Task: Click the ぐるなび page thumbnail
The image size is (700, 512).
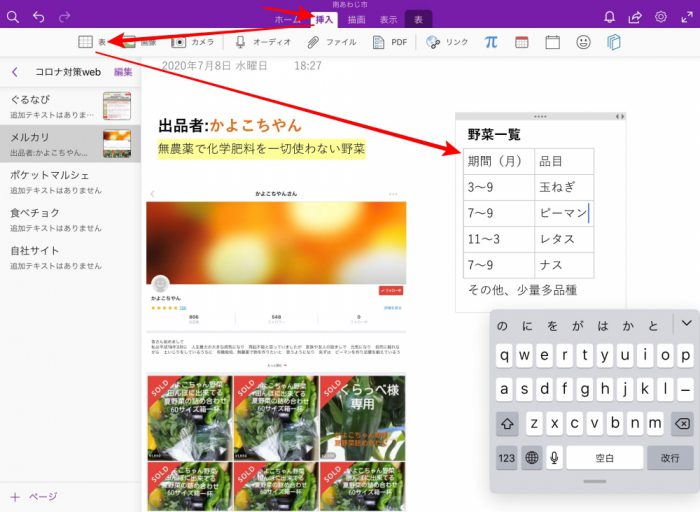Action: point(117,106)
